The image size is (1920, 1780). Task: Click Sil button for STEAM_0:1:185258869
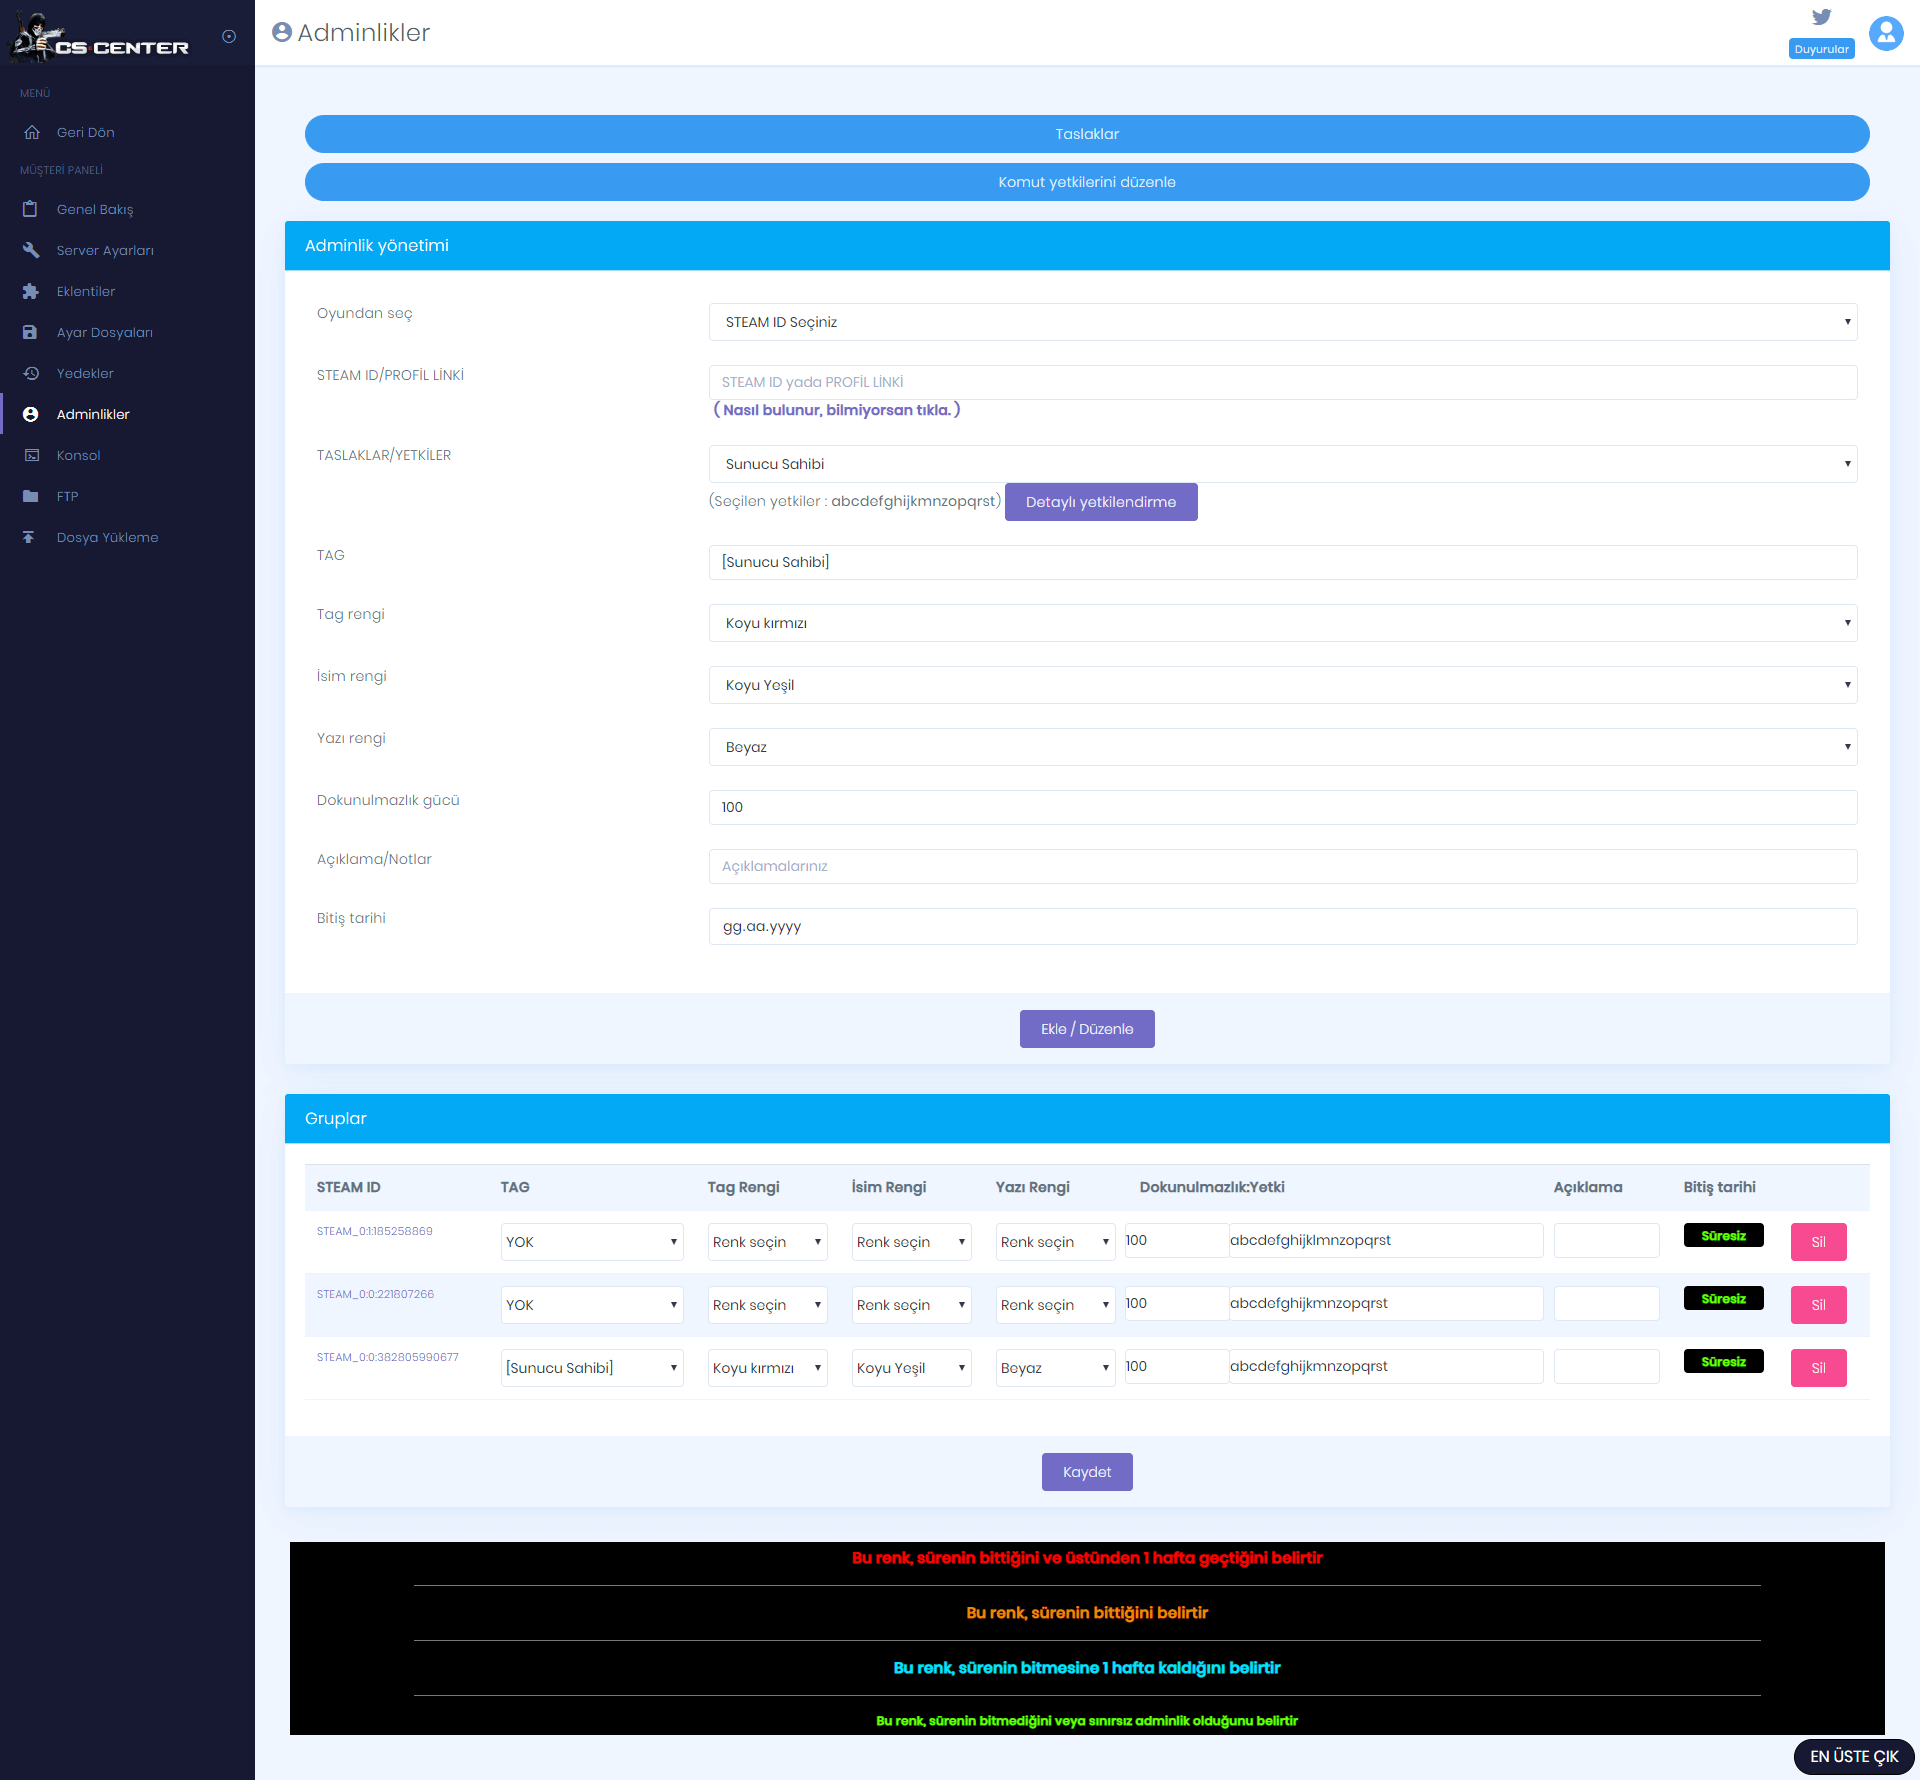1818,1242
